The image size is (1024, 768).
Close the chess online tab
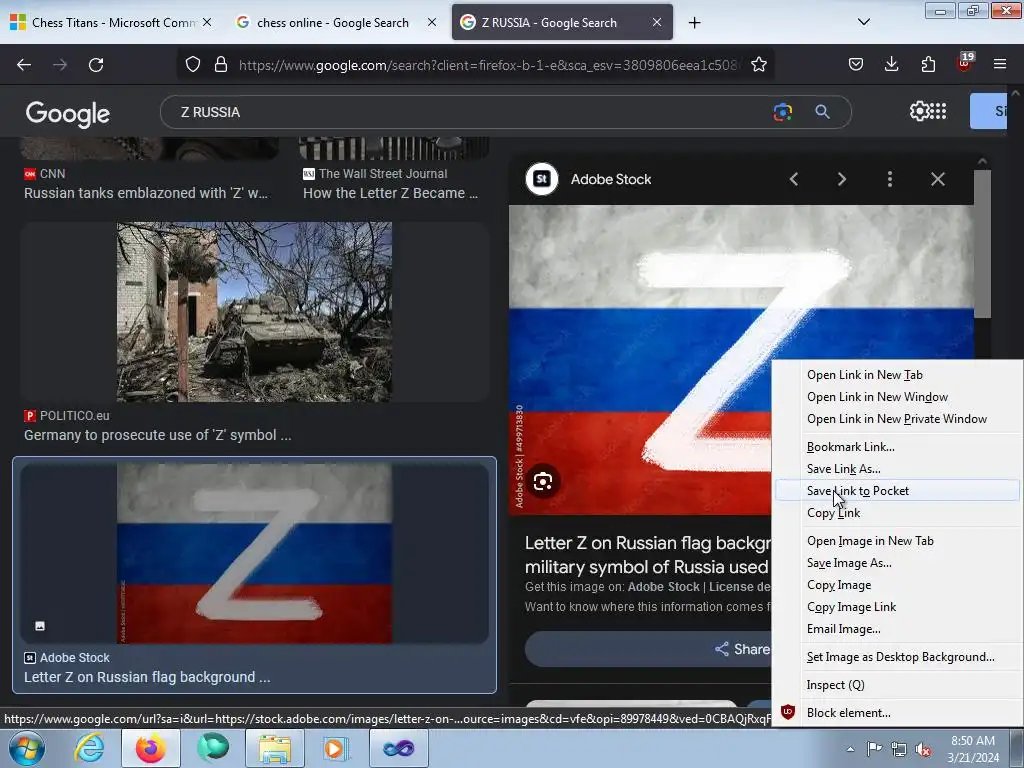pyautogui.click(x=432, y=22)
